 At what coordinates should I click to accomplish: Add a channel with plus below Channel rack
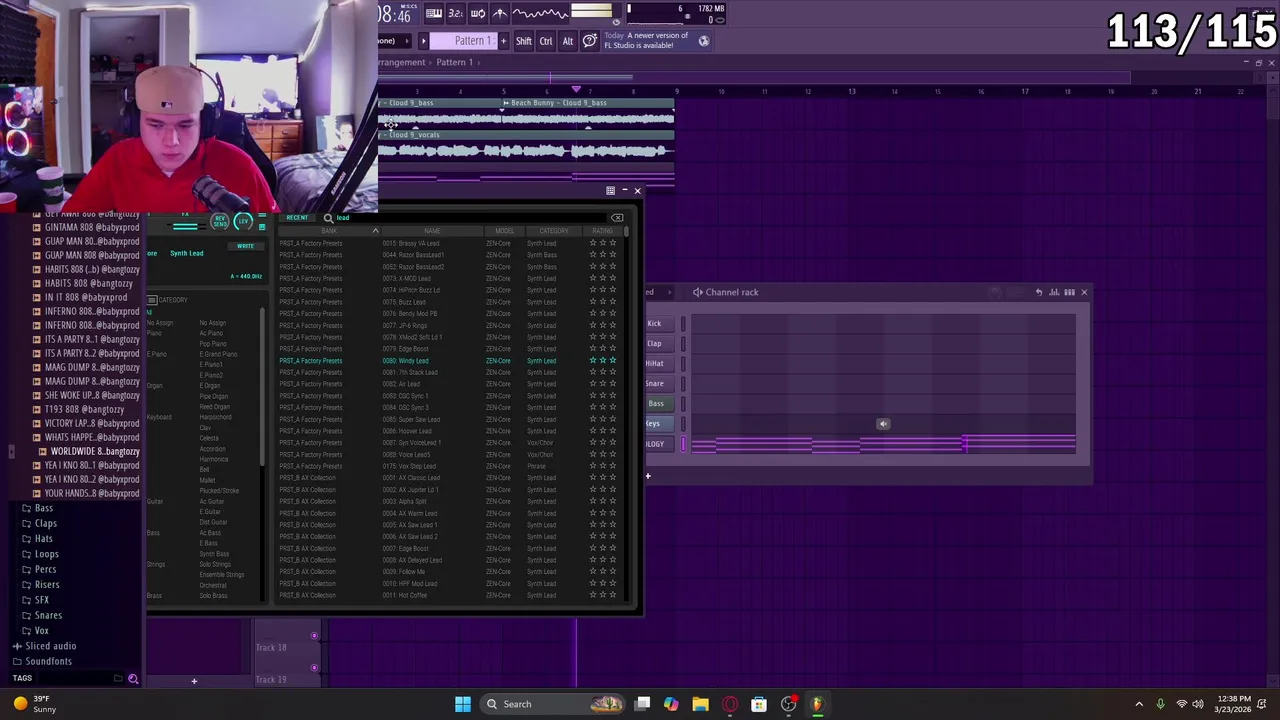click(x=648, y=476)
